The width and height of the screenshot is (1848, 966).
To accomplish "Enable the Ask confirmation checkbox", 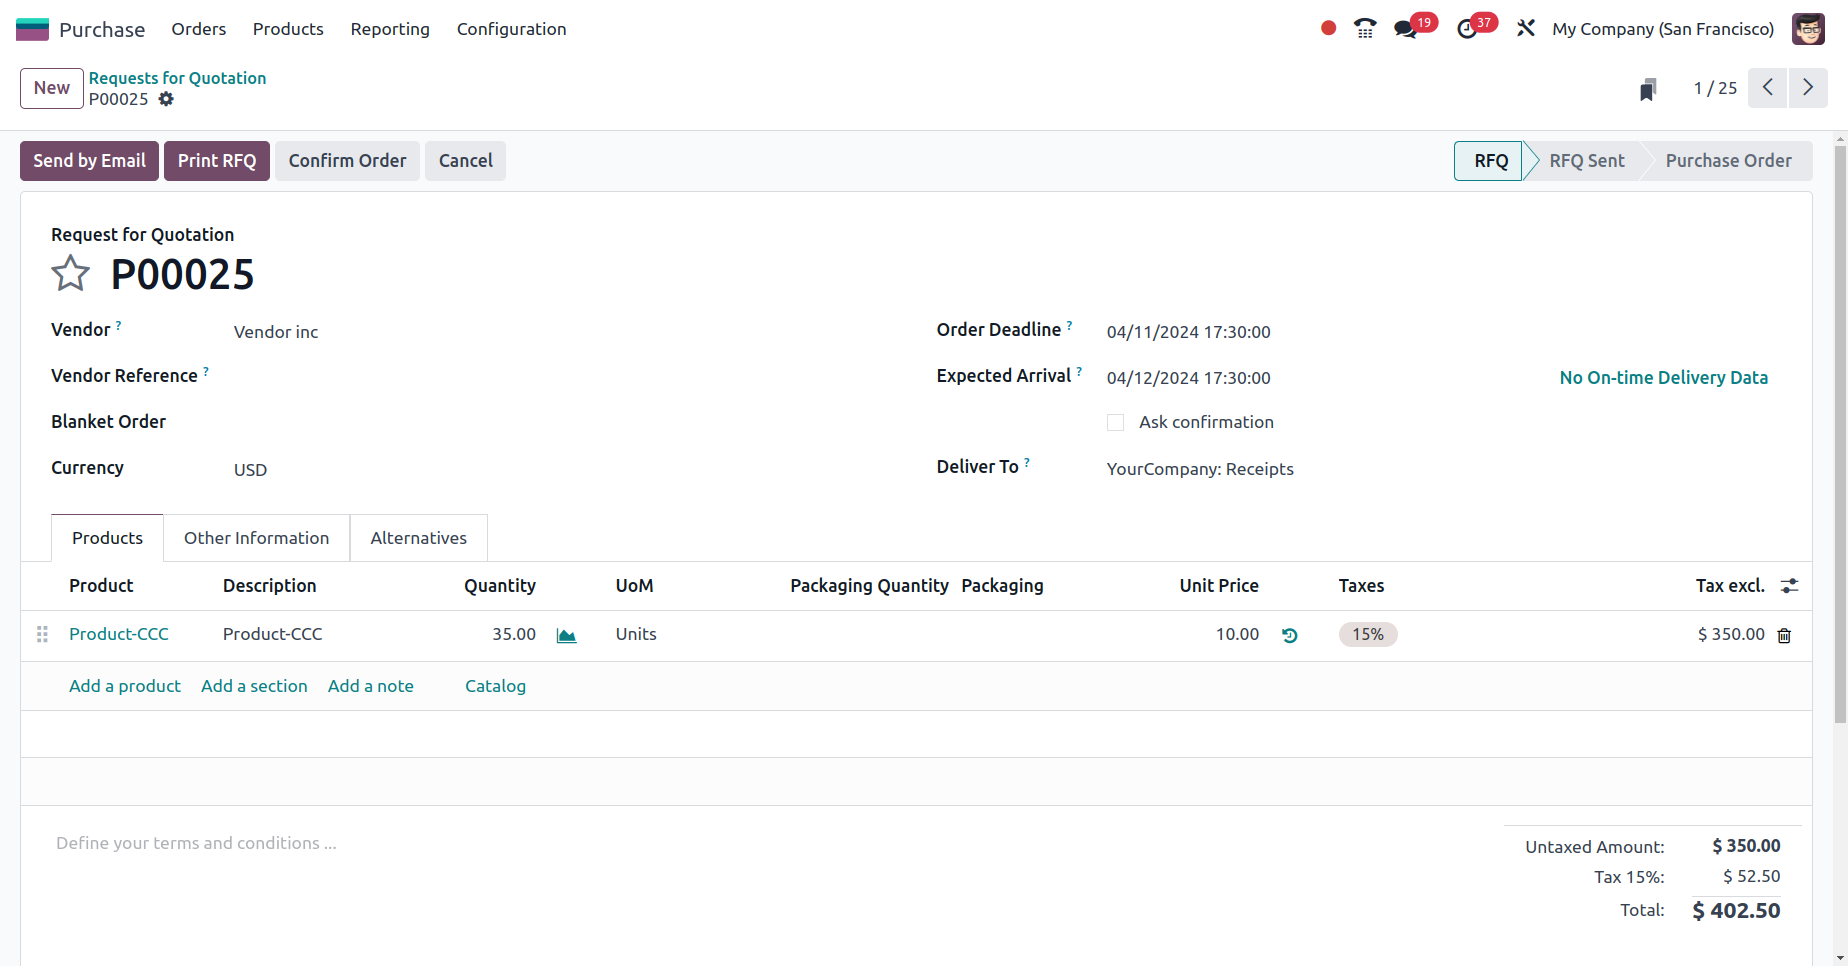I will click(1115, 422).
